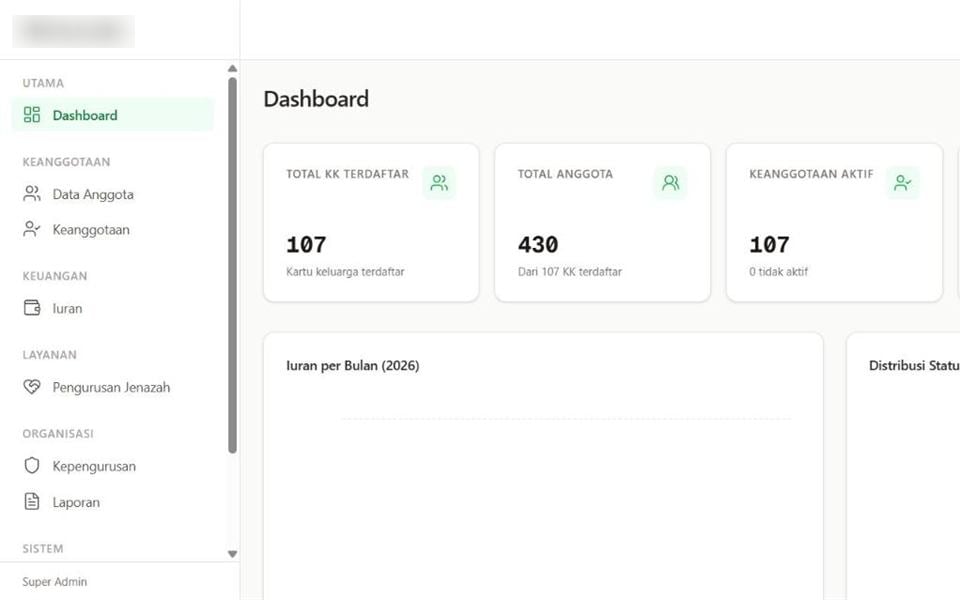Click the Laporan document icon
The height and width of the screenshot is (600, 960).
[x=32, y=501]
